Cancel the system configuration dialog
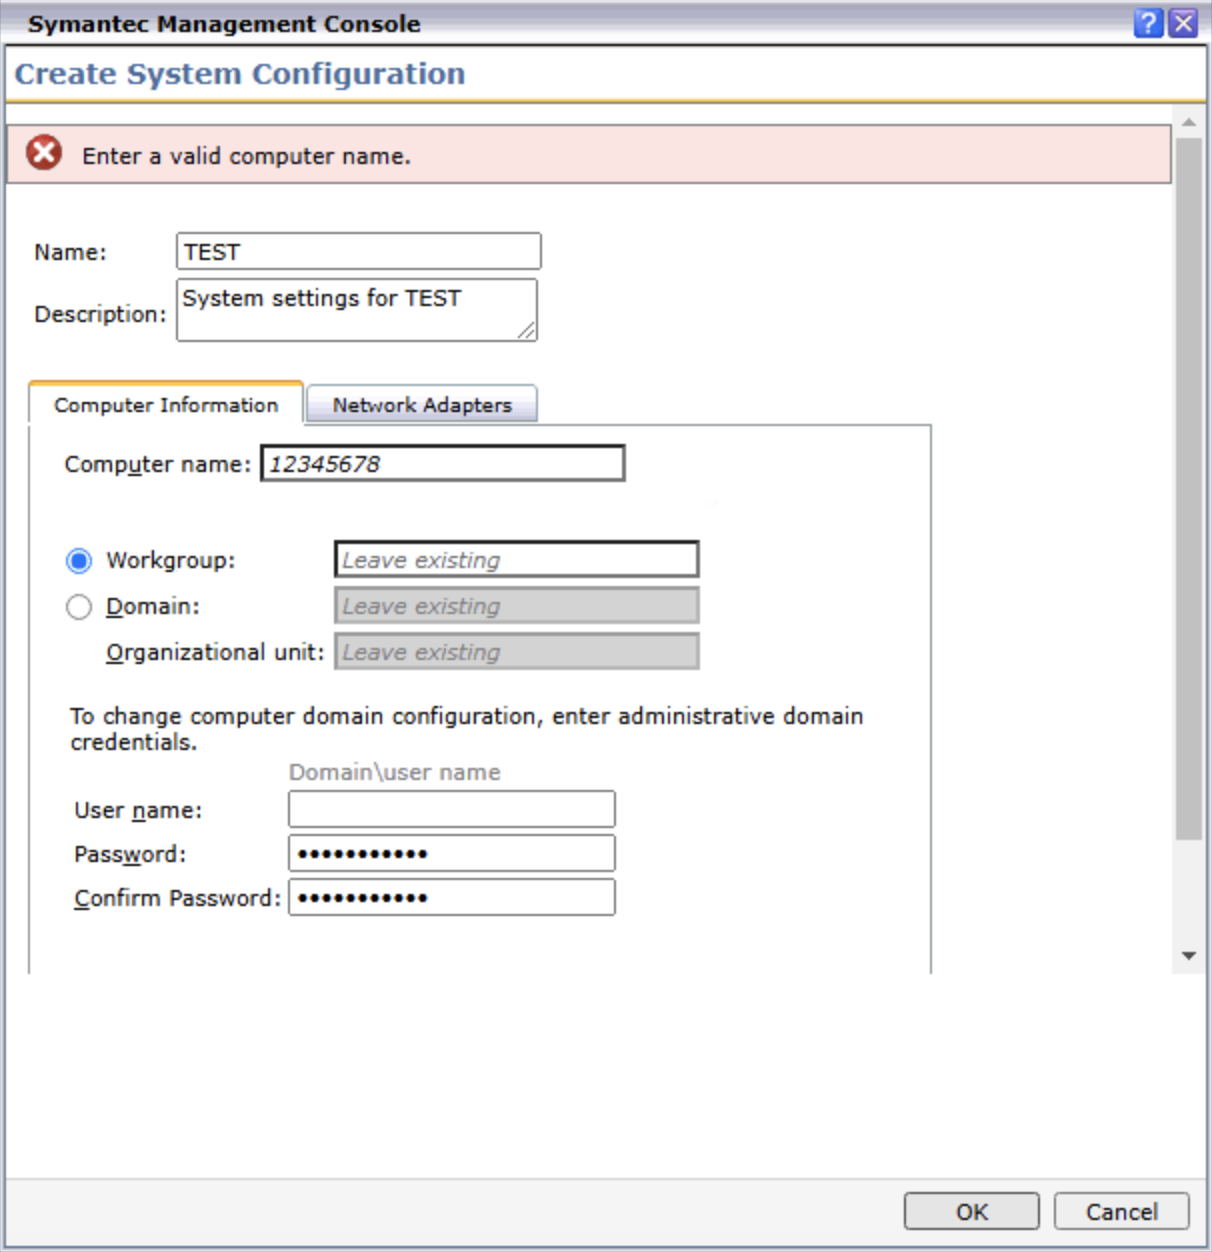The width and height of the screenshot is (1212, 1252). (1122, 1212)
